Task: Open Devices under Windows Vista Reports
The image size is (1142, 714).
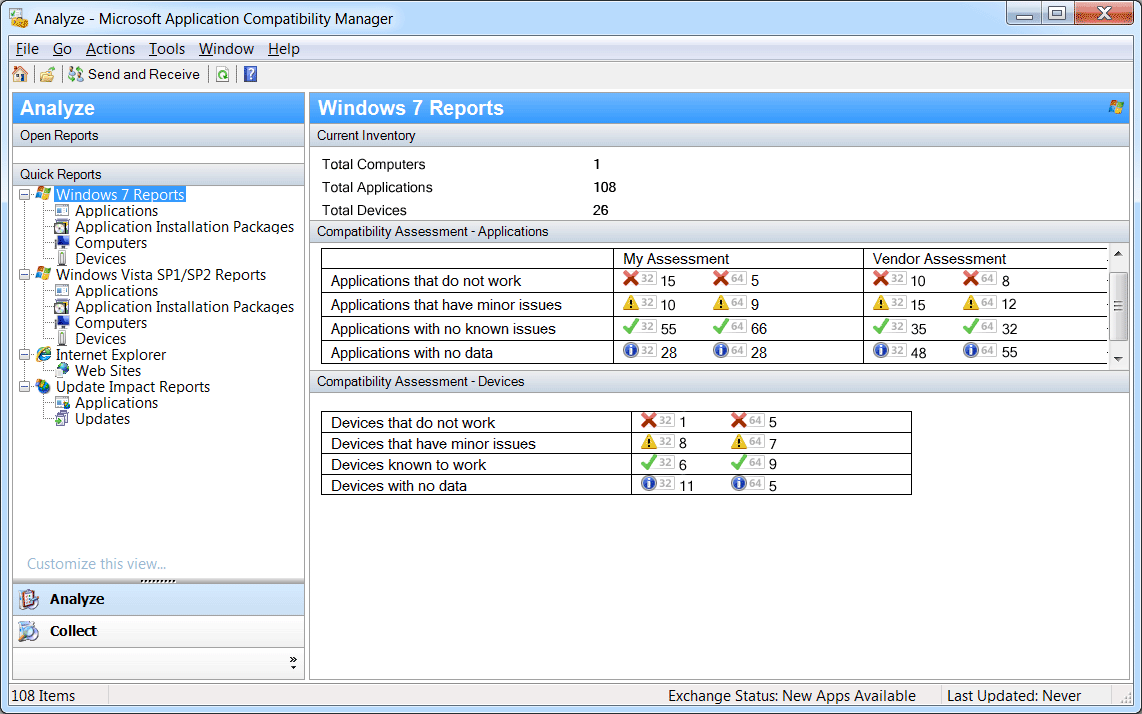Action: (101, 339)
